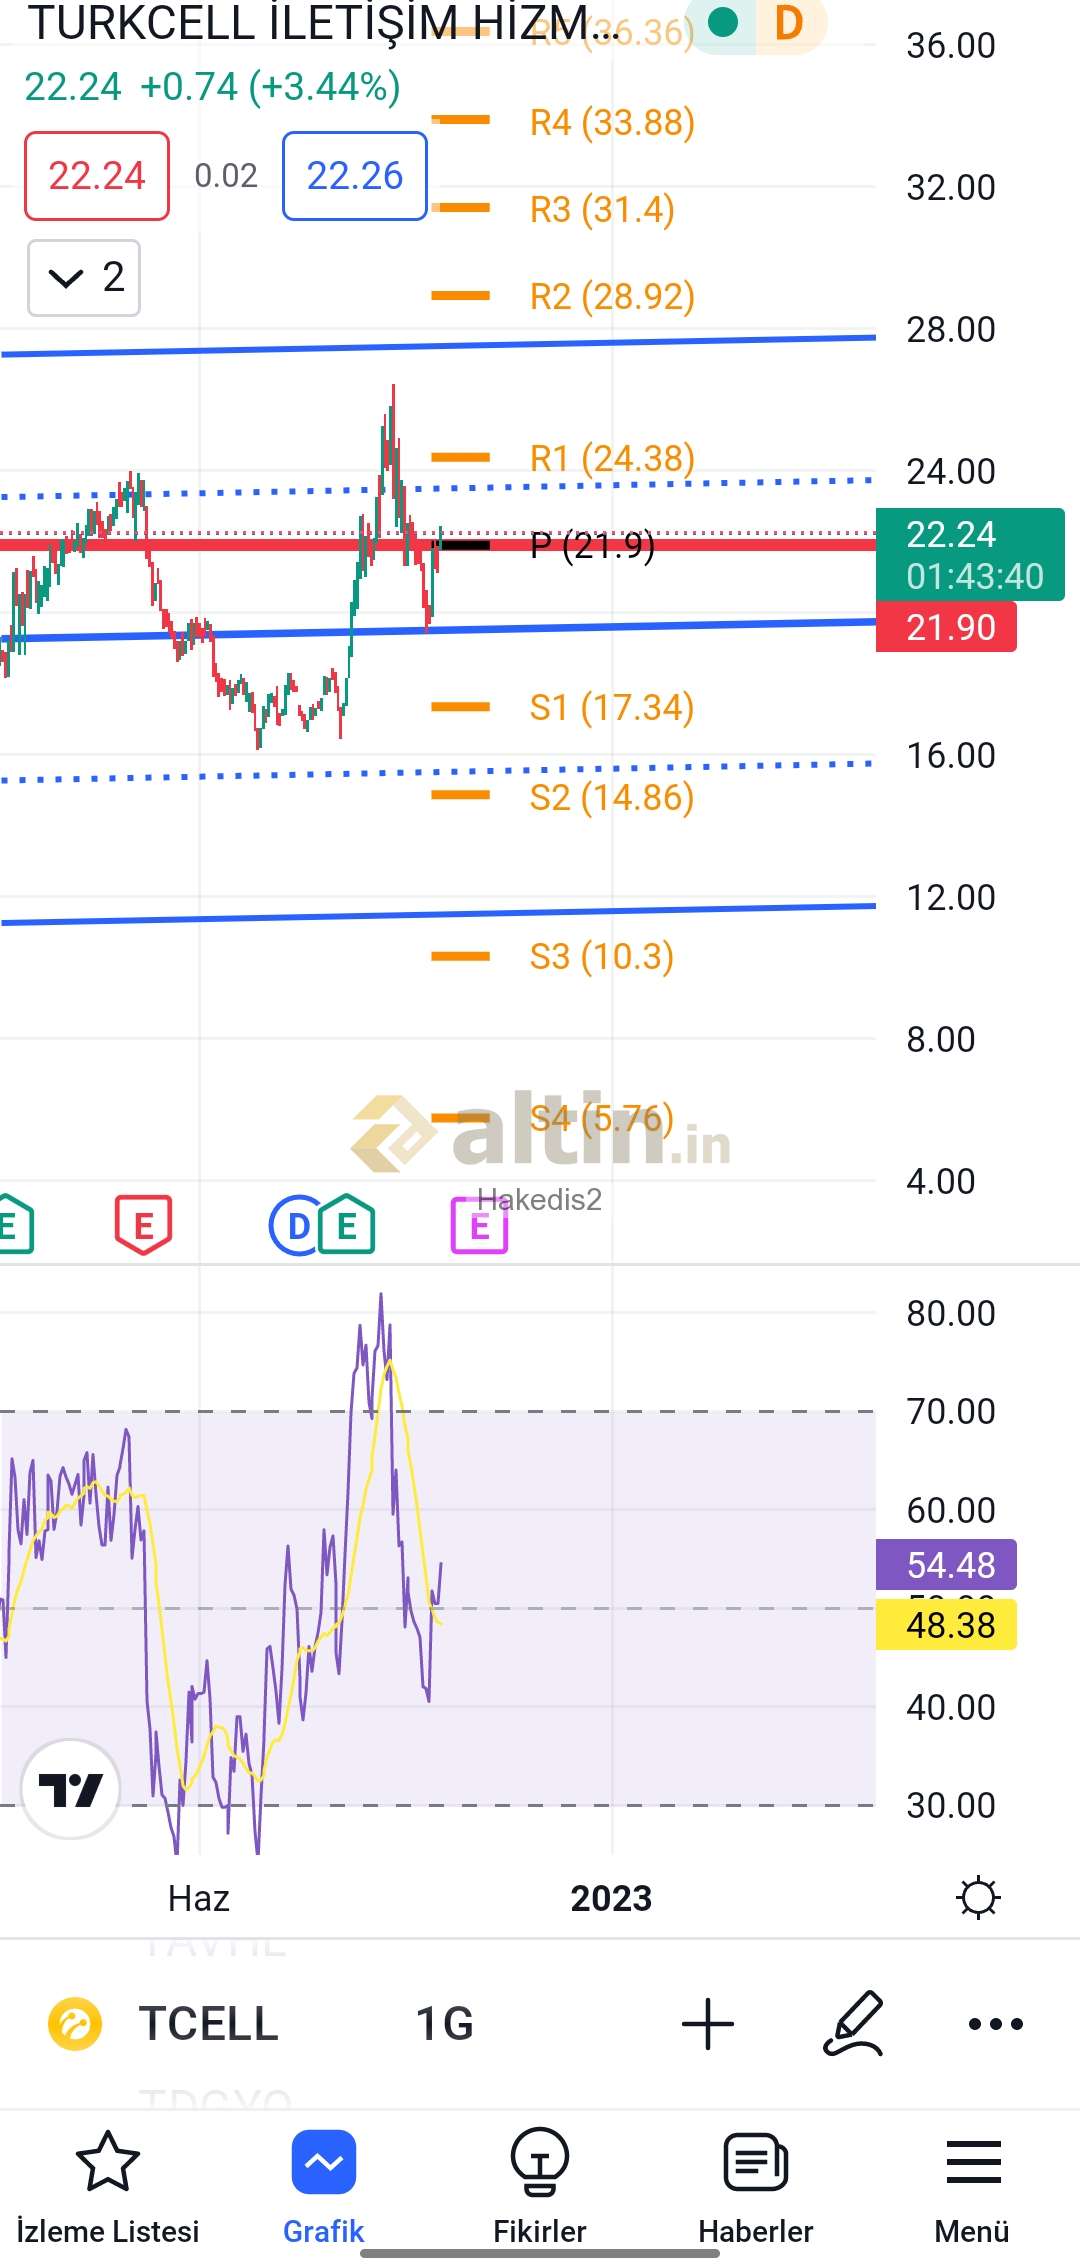Tap the 36.00 price scale value
Viewport: 1080px width, 2264px height.
(x=951, y=45)
